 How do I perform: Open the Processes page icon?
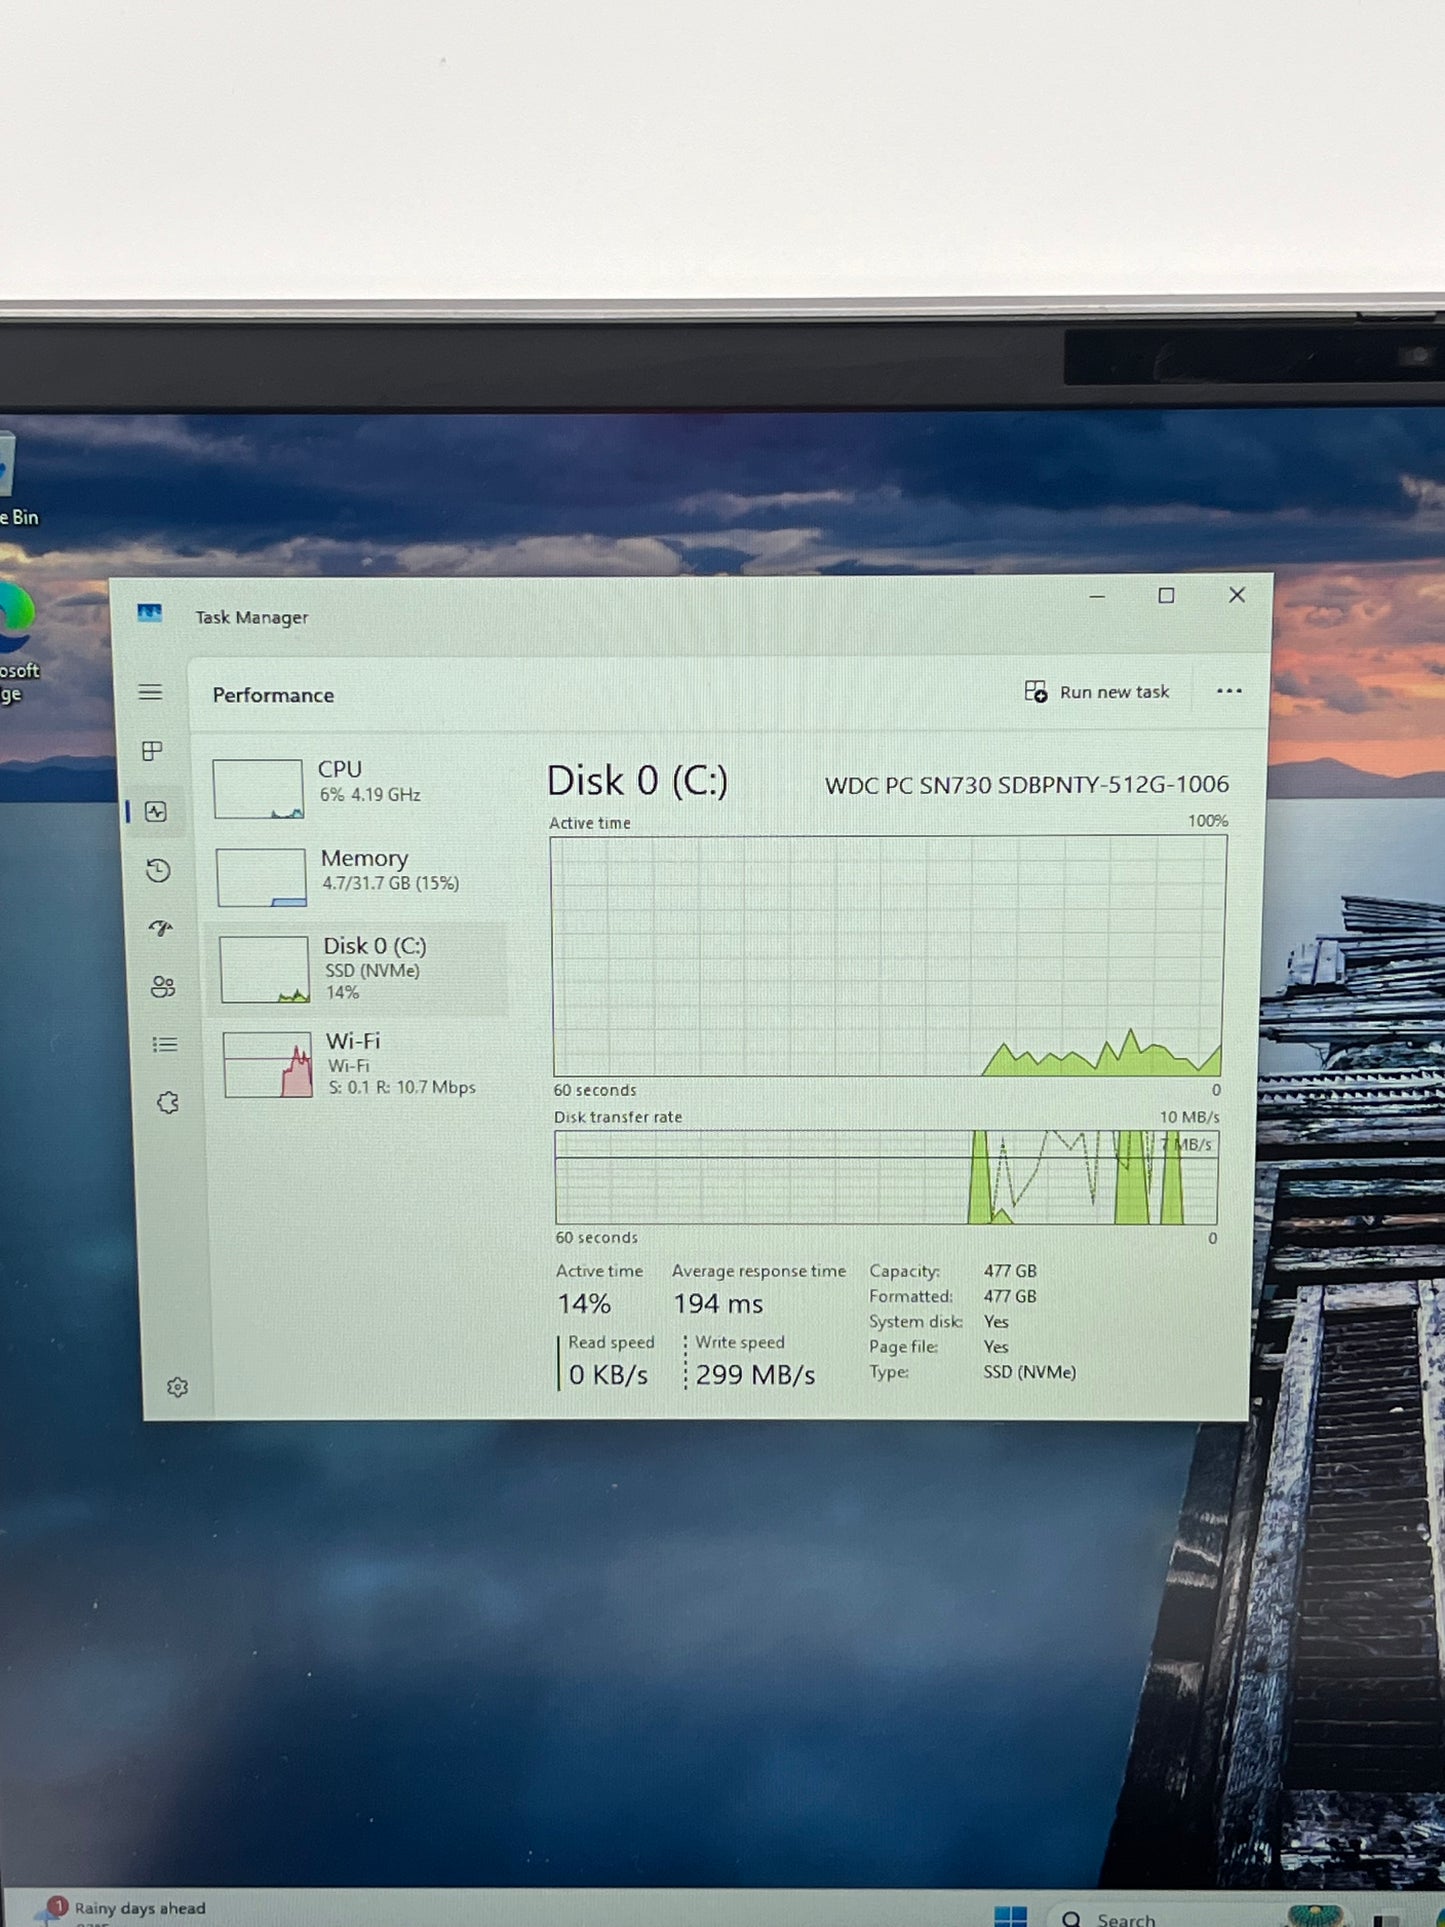[x=152, y=751]
